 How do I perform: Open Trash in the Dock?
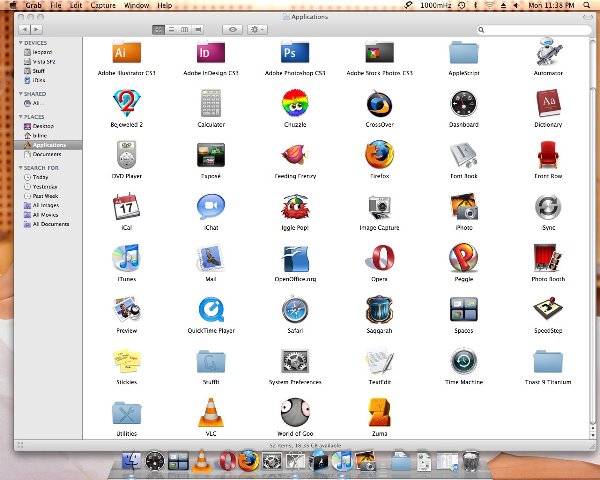click(471, 460)
